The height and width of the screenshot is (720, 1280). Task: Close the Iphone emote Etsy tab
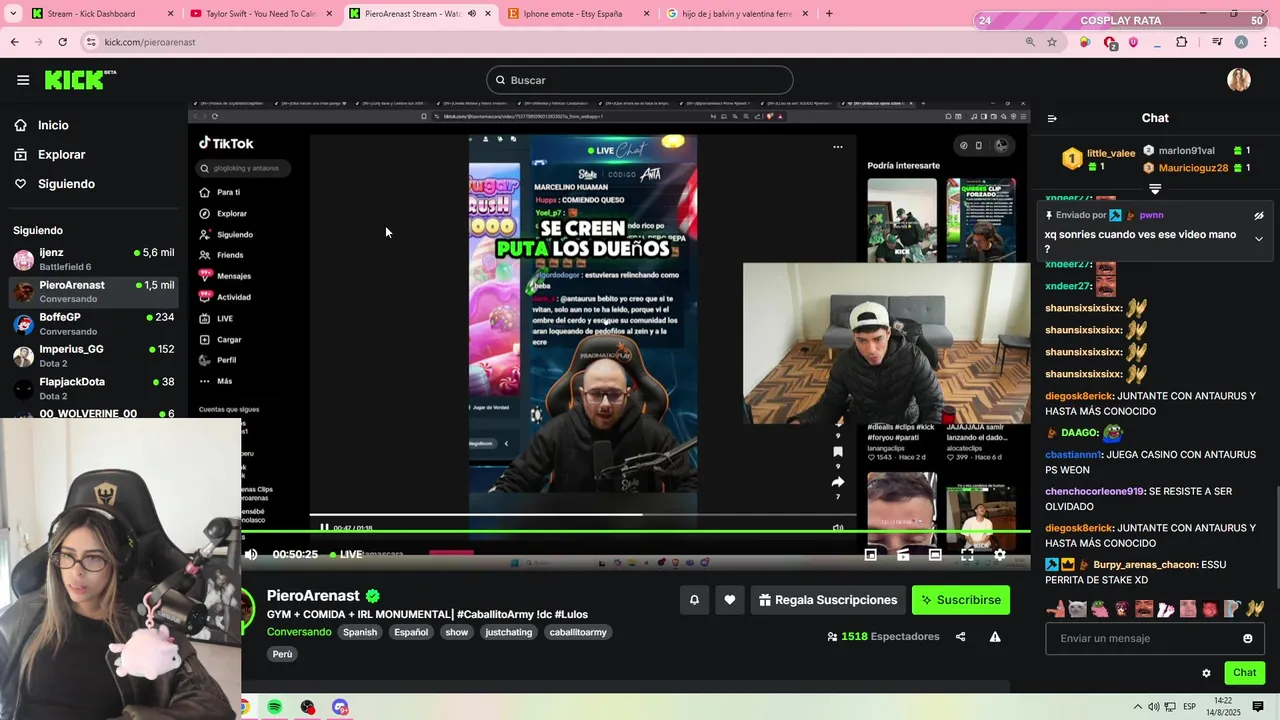[x=646, y=14]
